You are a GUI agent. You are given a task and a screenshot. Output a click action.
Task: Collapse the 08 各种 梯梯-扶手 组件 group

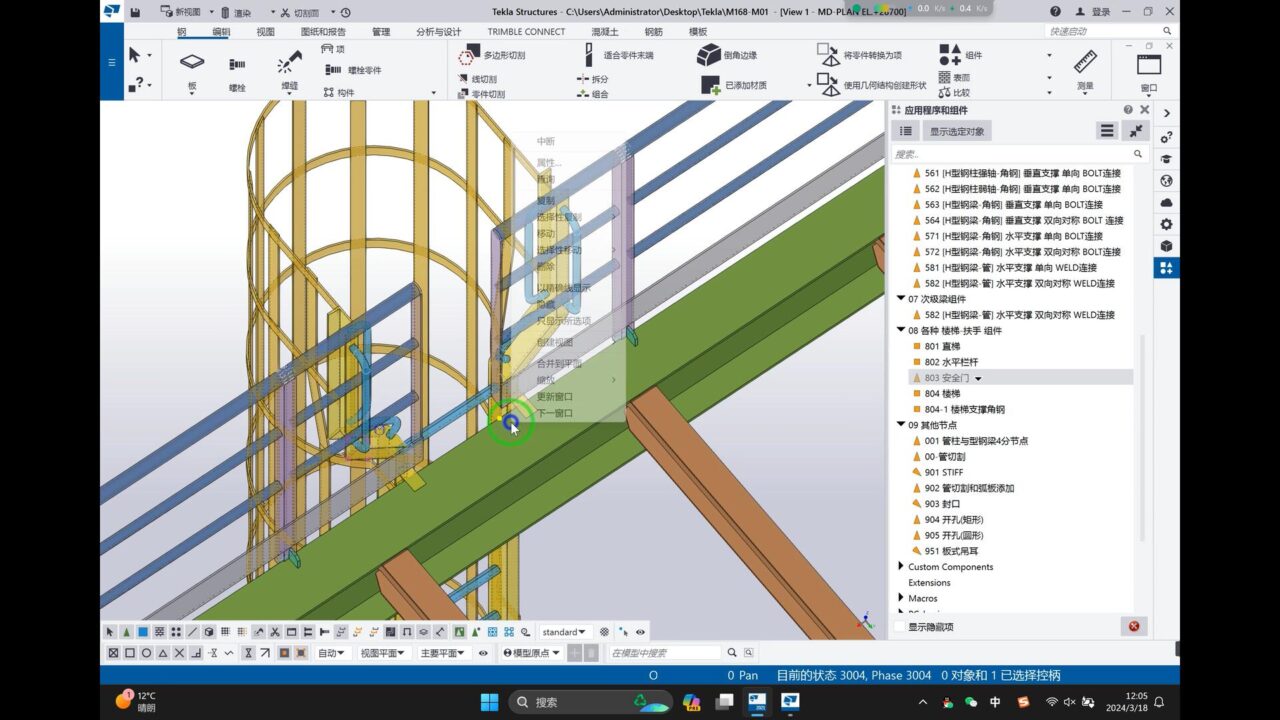click(900, 330)
